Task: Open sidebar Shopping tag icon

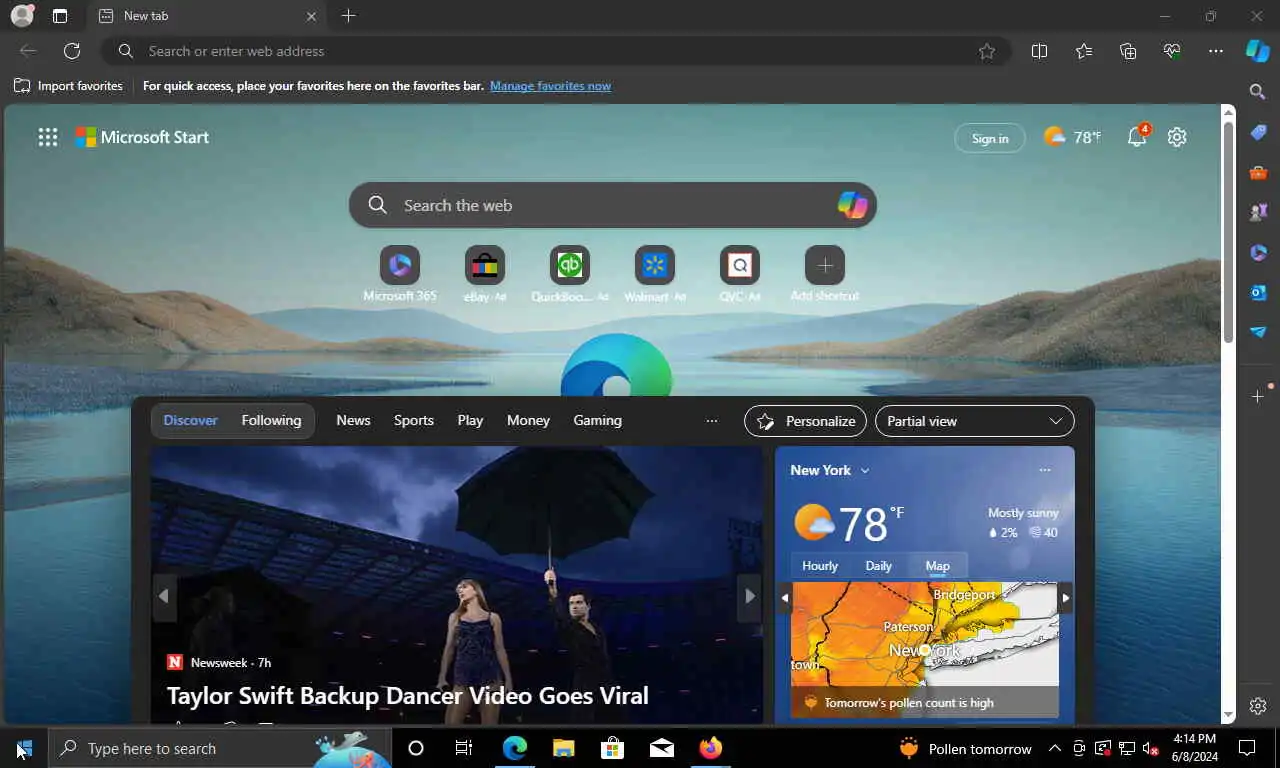Action: [x=1258, y=132]
